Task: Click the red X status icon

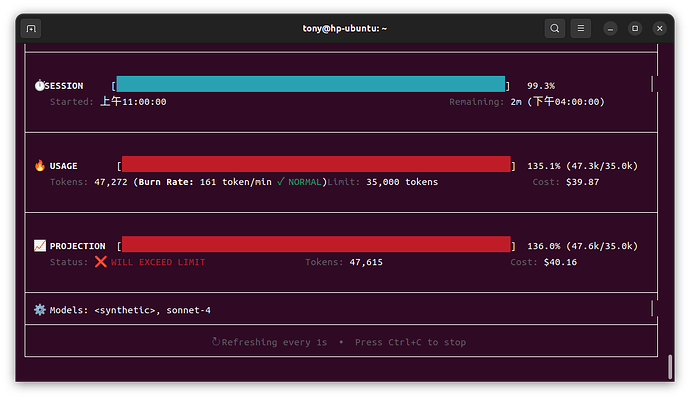Action: [x=101, y=262]
